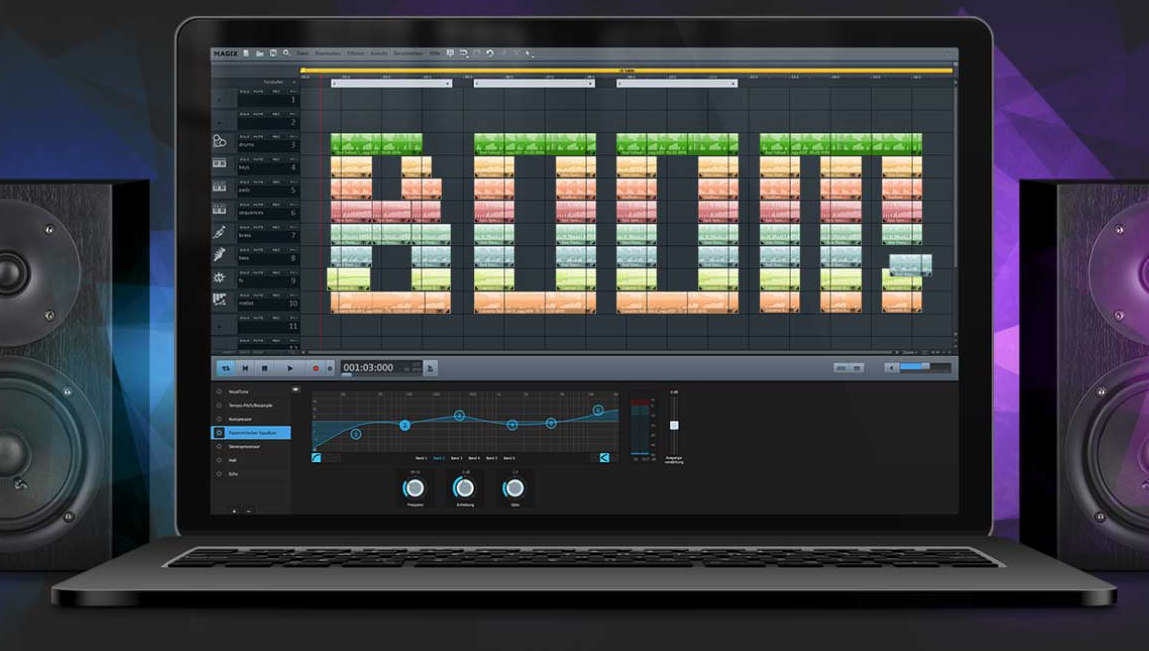Click the fx track starburst icon
Image resolution: width=1149 pixels, height=651 pixels.
219,278
